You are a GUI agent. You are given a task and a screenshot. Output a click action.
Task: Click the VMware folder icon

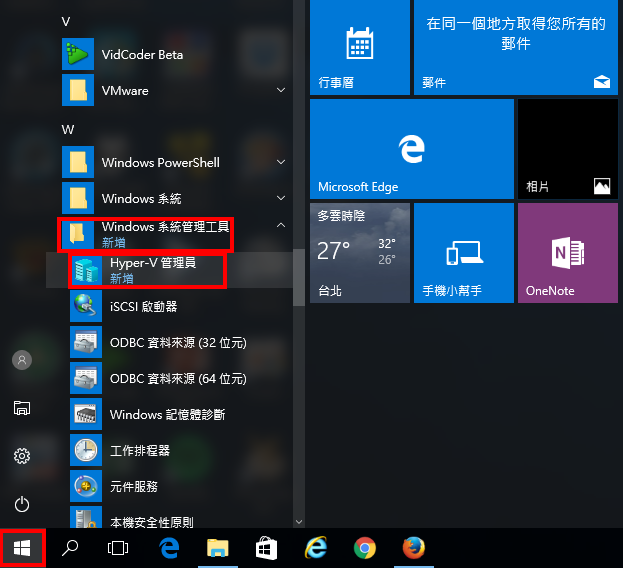click(x=78, y=90)
